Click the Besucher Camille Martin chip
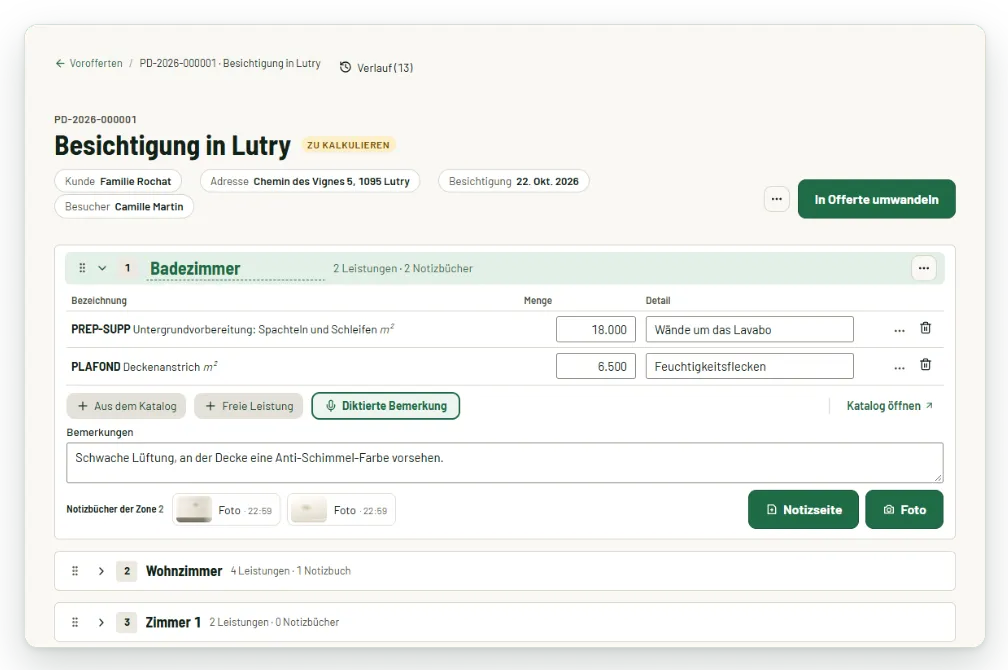This screenshot has height=670, width=1008. coord(124,206)
